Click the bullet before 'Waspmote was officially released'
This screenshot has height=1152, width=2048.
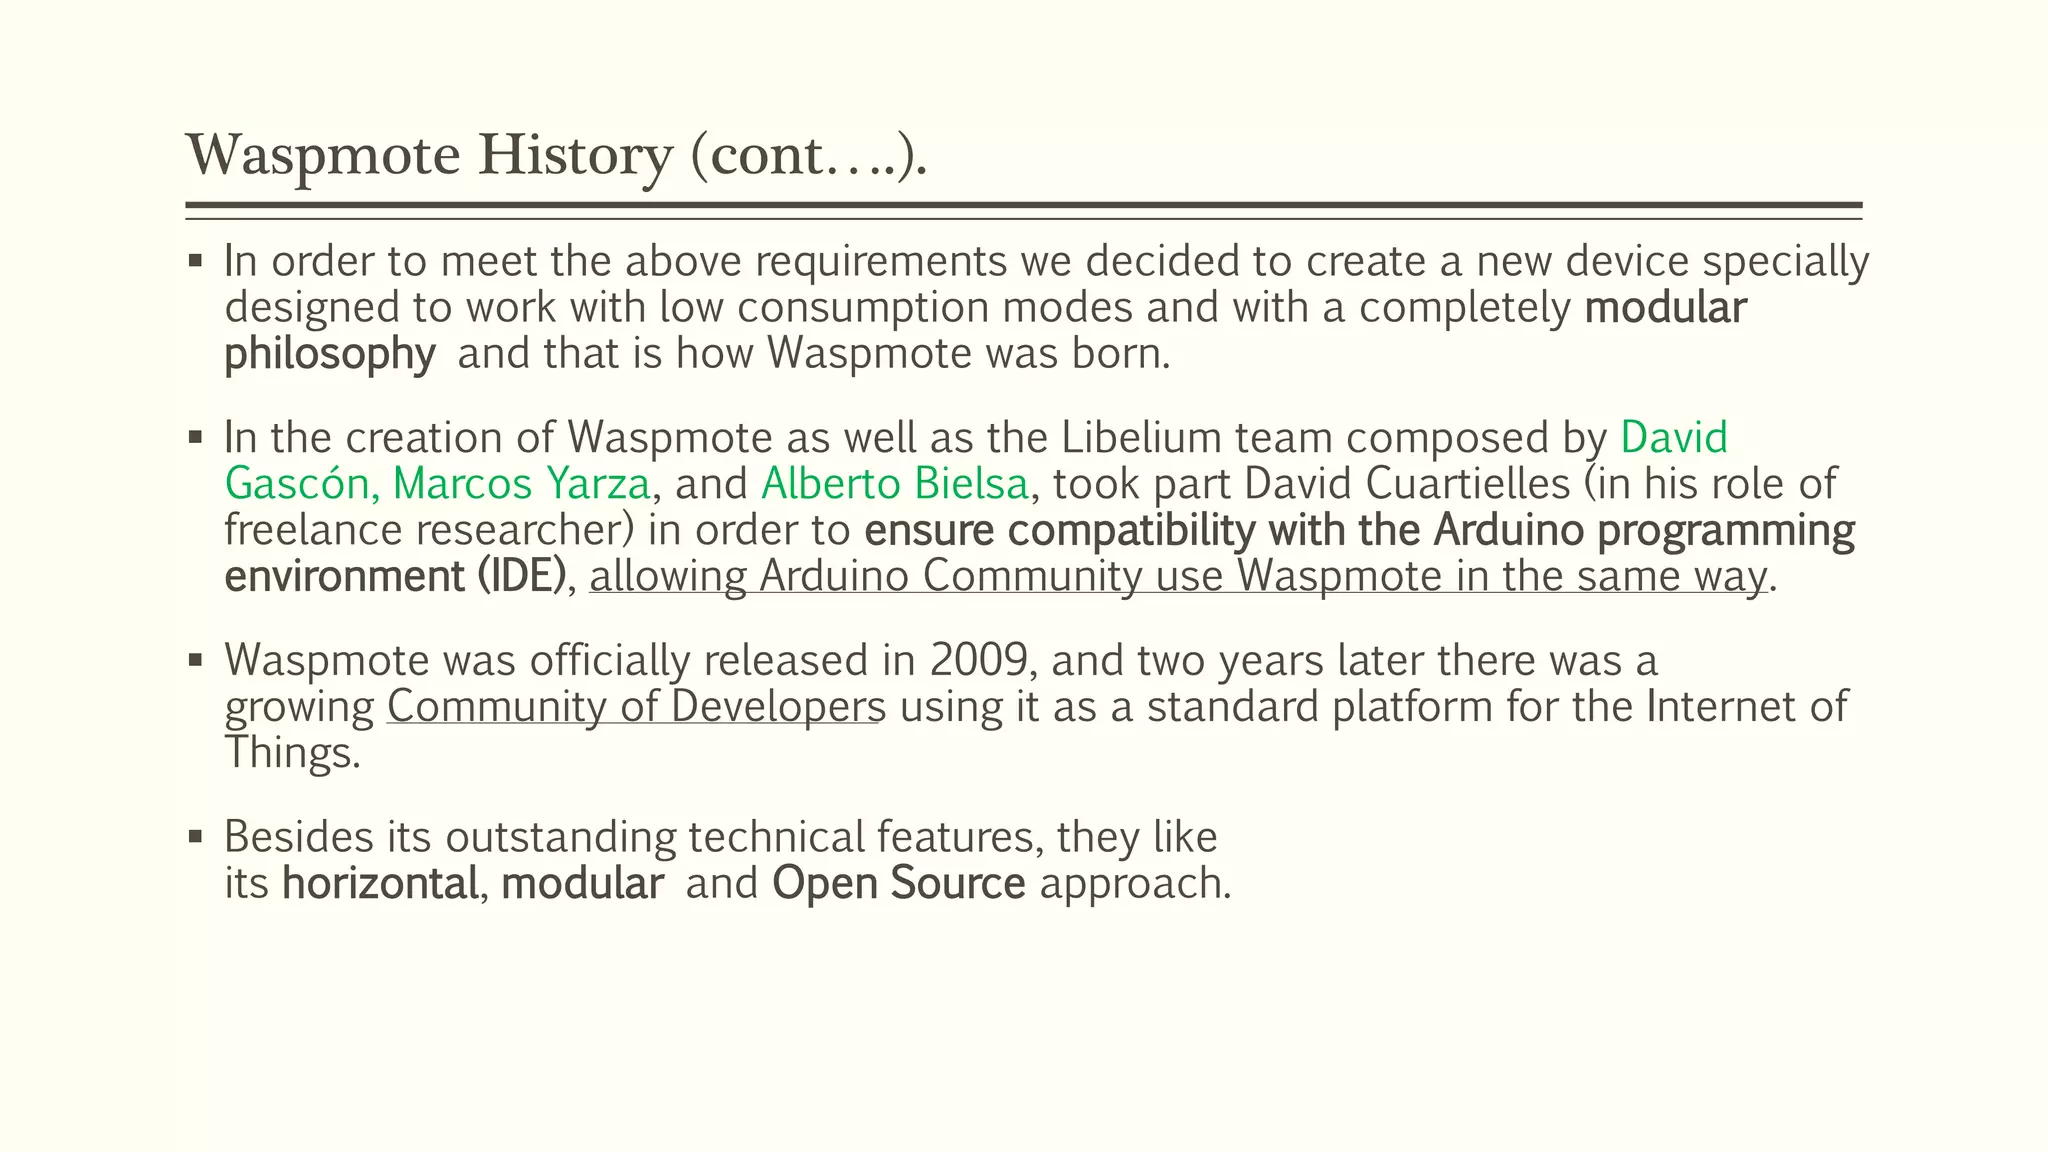tap(195, 661)
